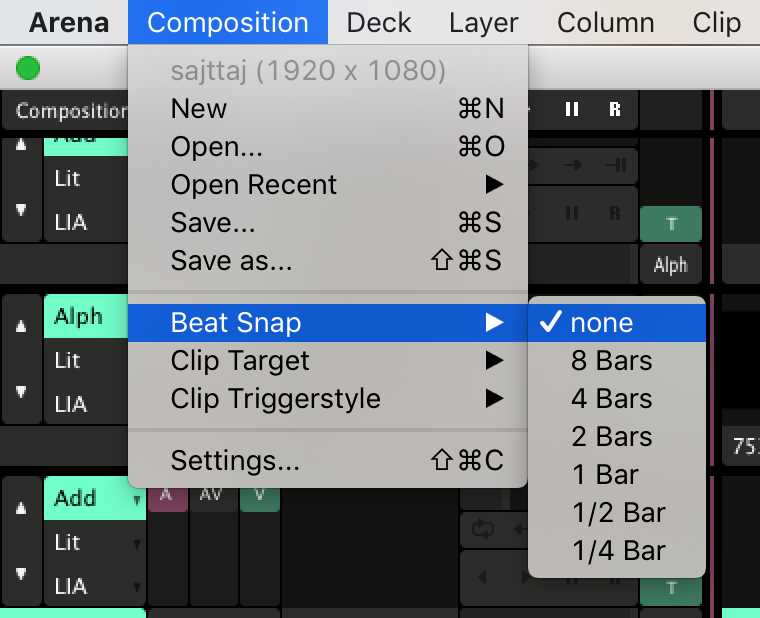
Task: Click the loop icon below the Beat Snap submenu
Action: pos(485,527)
